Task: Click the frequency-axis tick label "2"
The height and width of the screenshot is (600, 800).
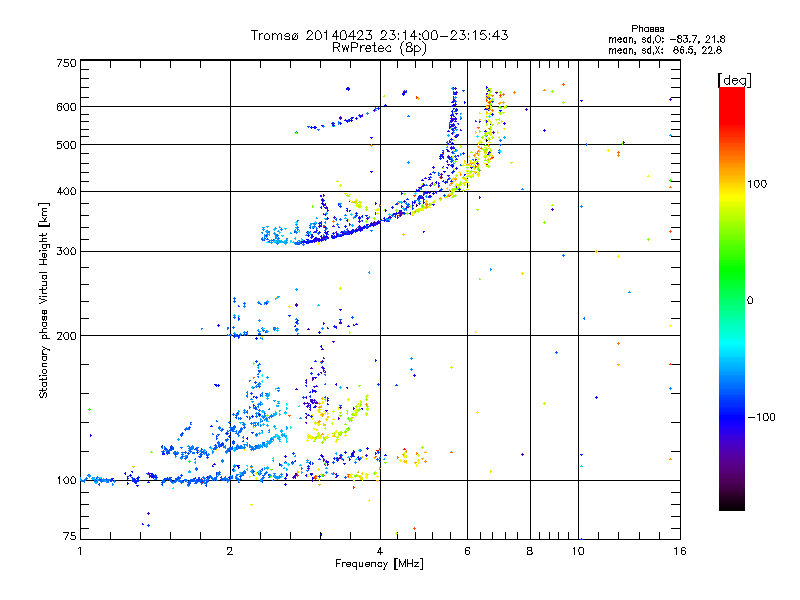Action: (x=230, y=551)
